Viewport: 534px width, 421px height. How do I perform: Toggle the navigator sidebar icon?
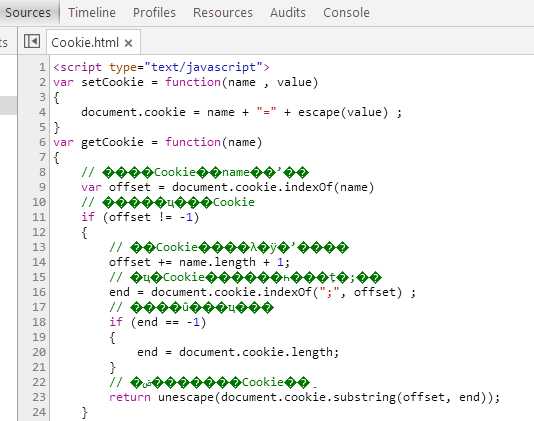pyautogui.click(x=32, y=42)
